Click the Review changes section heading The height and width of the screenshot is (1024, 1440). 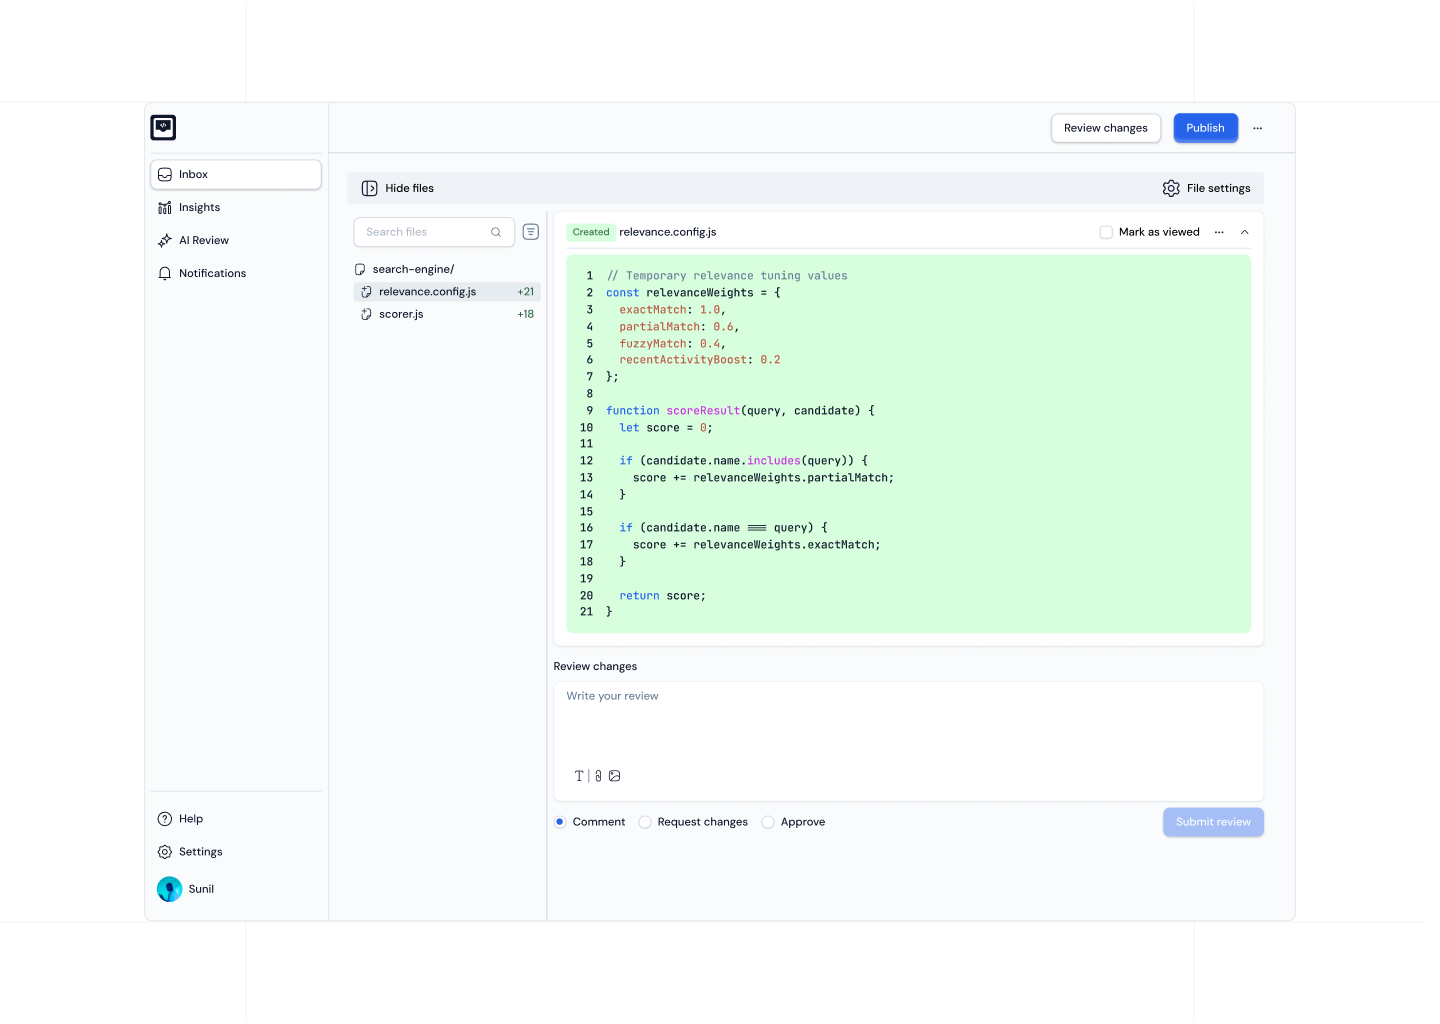click(595, 666)
